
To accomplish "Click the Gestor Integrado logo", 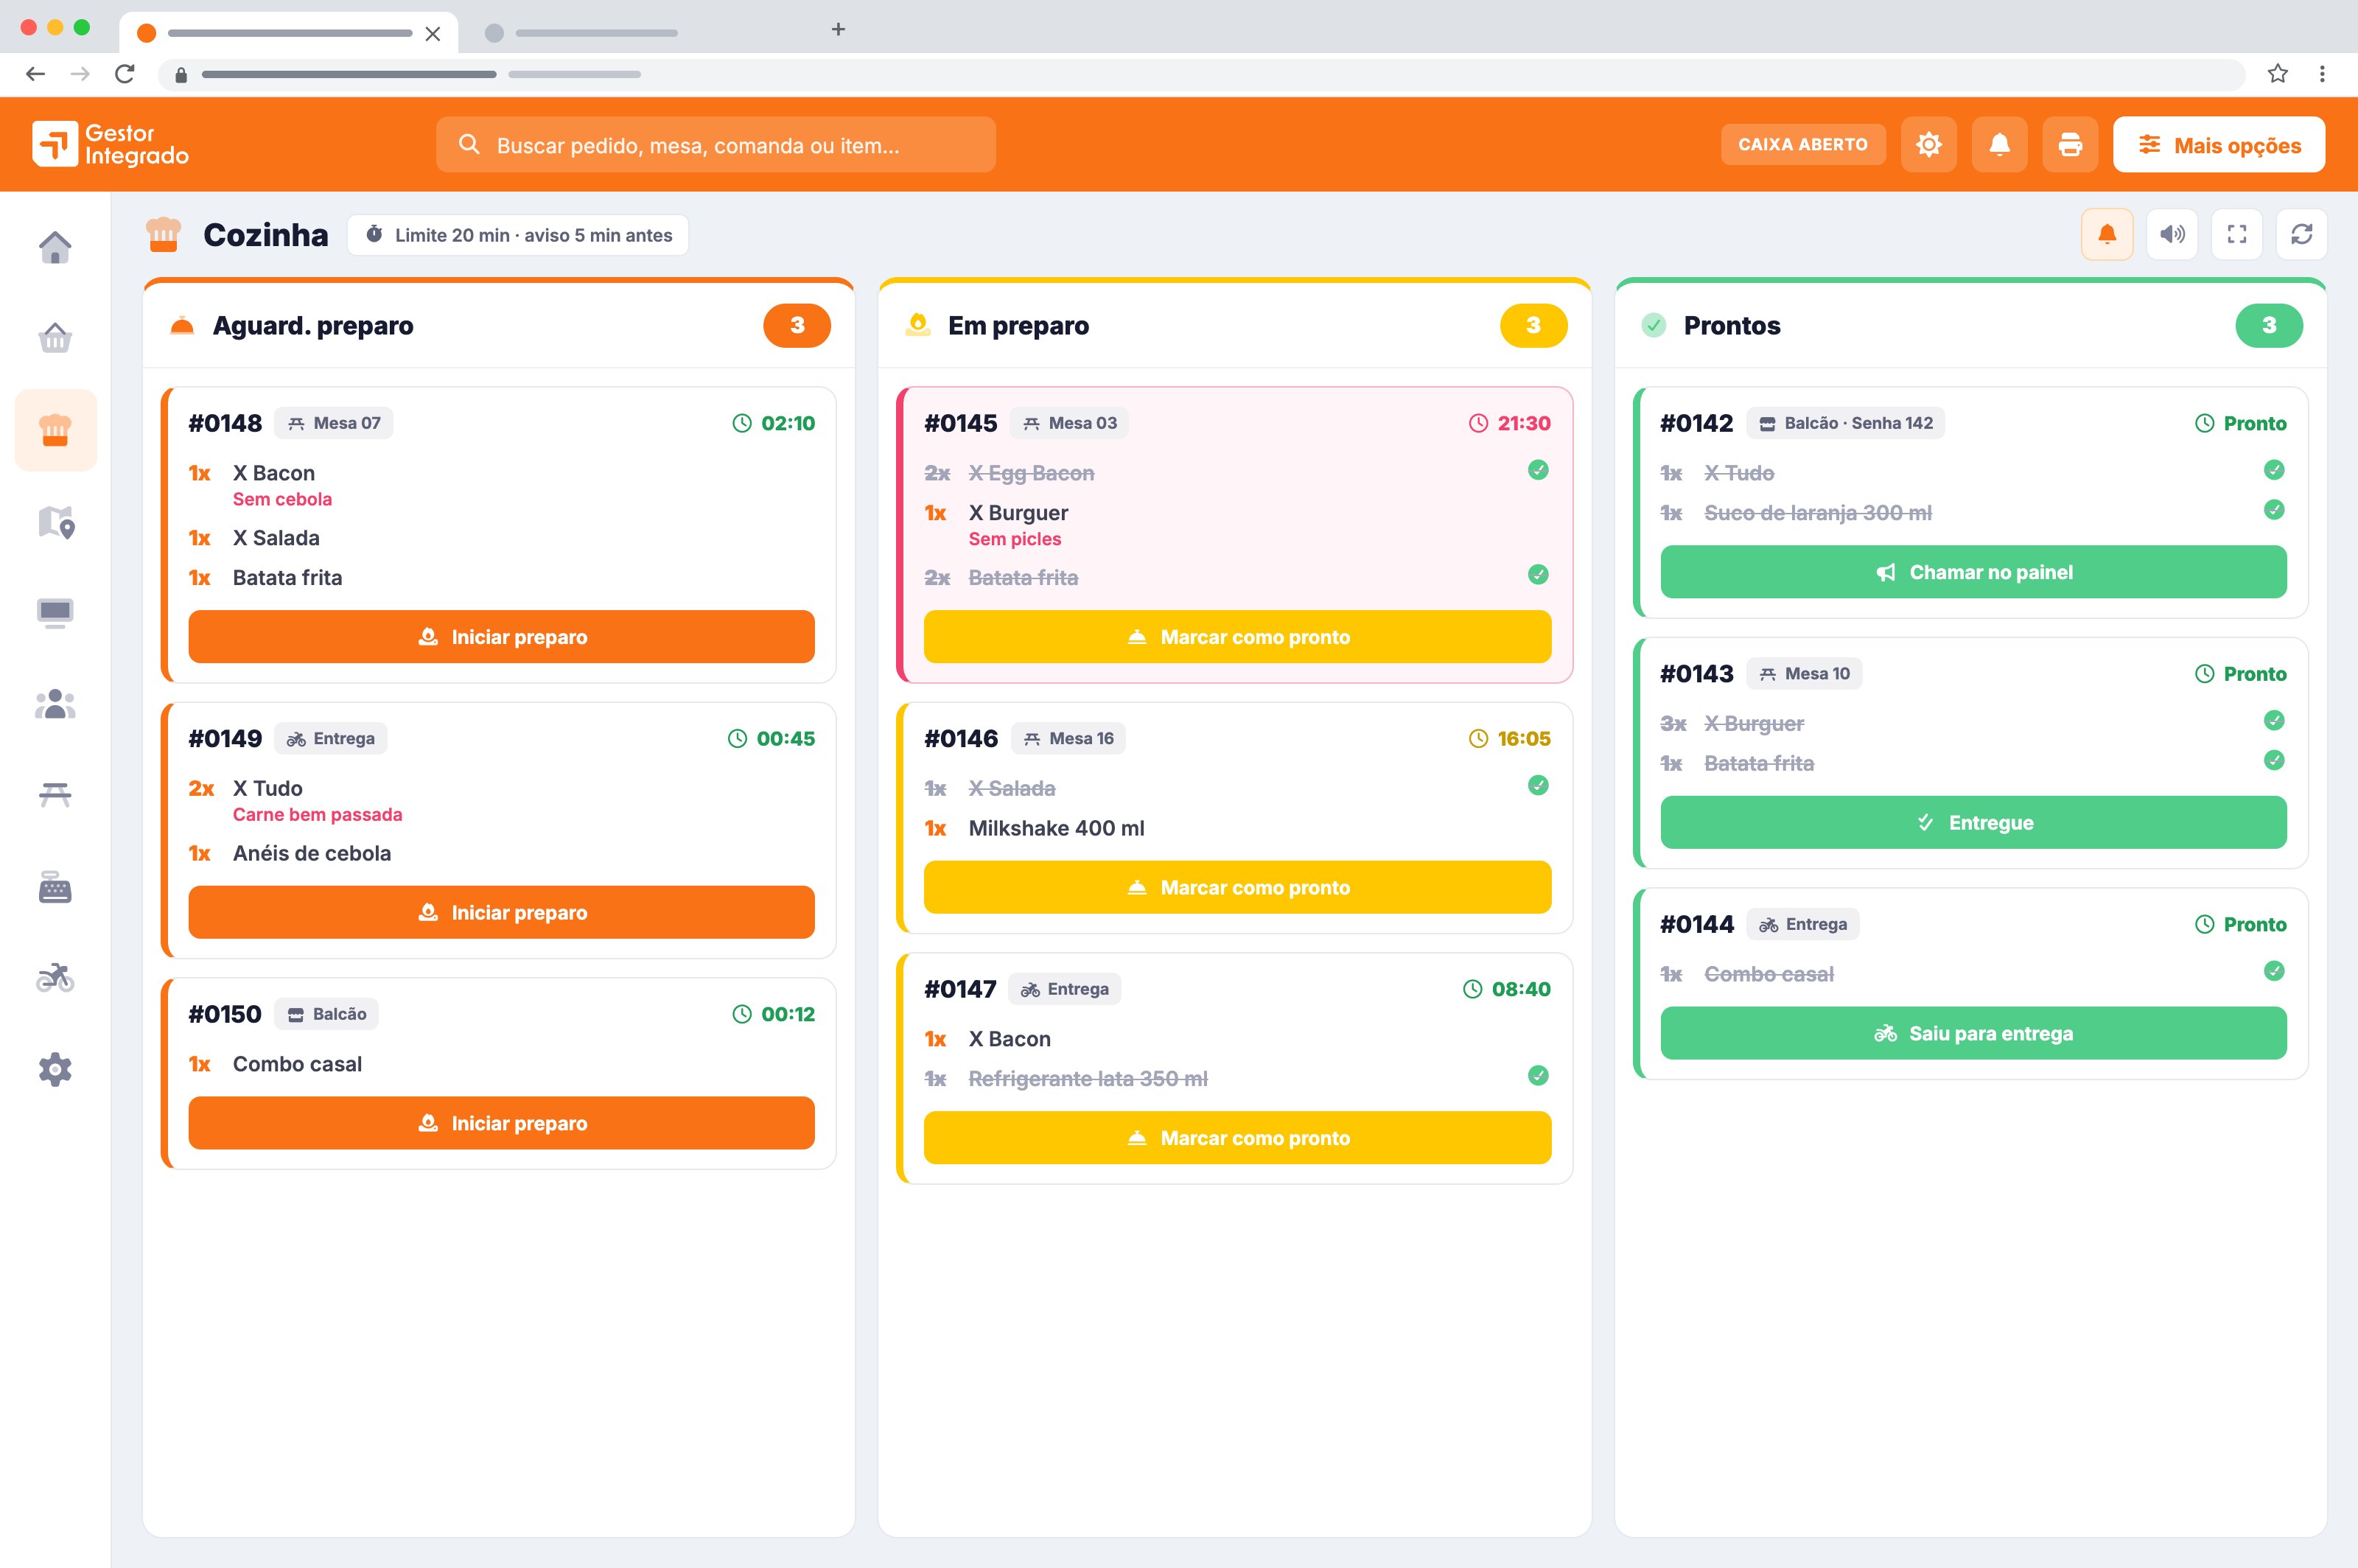I will pos(111,145).
